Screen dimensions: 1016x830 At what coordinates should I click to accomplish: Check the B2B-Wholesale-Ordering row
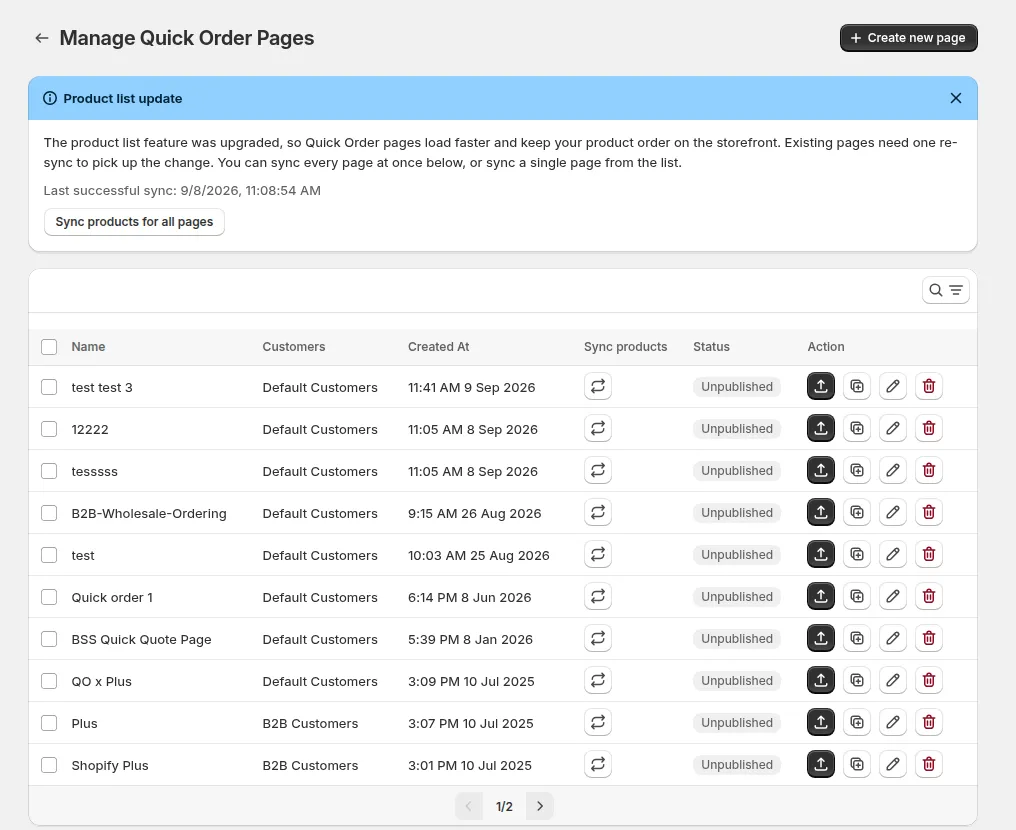(x=49, y=514)
